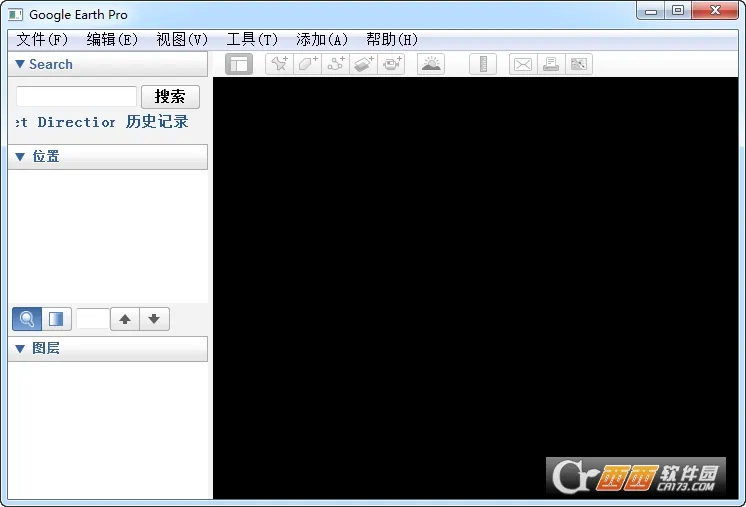Open the ruler measurement tool
Viewport: 746px width, 507px height.
click(x=483, y=64)
